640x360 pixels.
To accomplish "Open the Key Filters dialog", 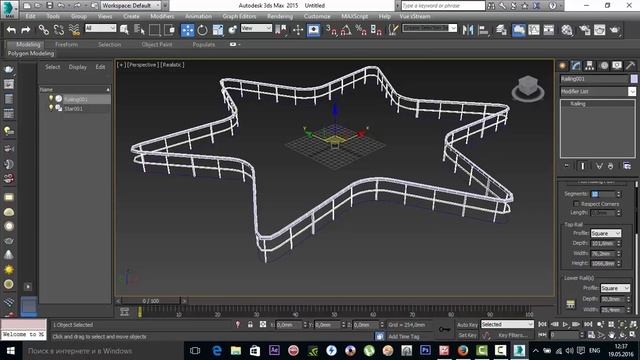I will click(x=513, y=335).
